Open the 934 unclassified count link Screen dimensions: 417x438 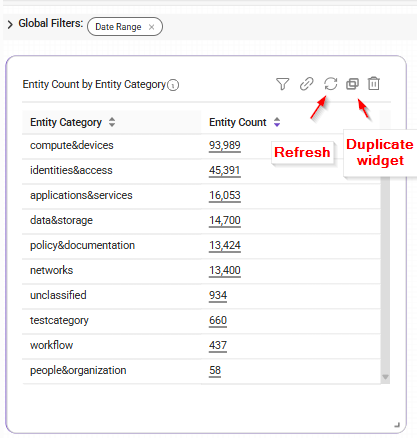(218, 296)
